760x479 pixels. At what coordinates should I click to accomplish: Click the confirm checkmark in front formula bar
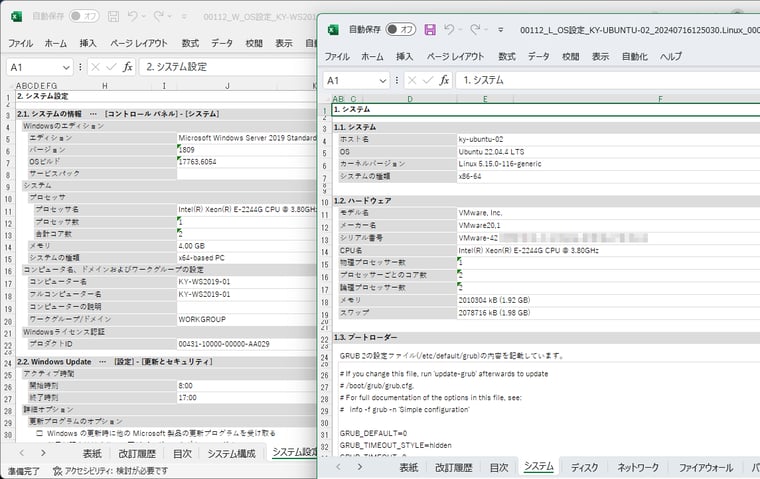[428, 80]
